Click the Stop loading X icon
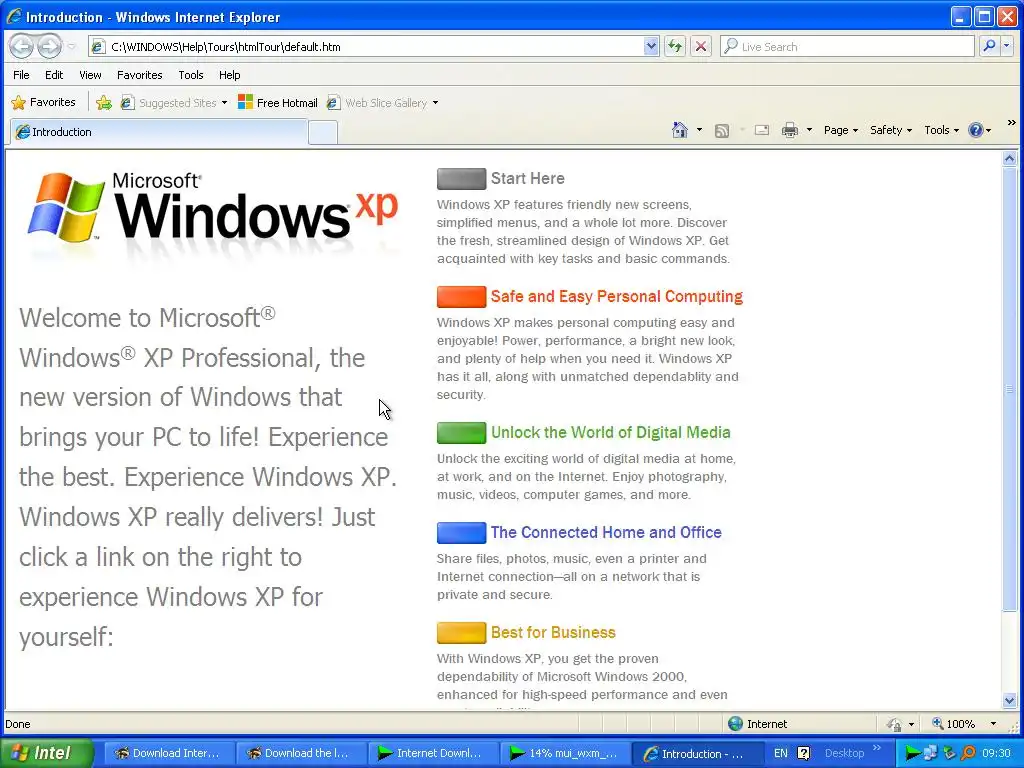1024x768 pixels. pos(701,46)
